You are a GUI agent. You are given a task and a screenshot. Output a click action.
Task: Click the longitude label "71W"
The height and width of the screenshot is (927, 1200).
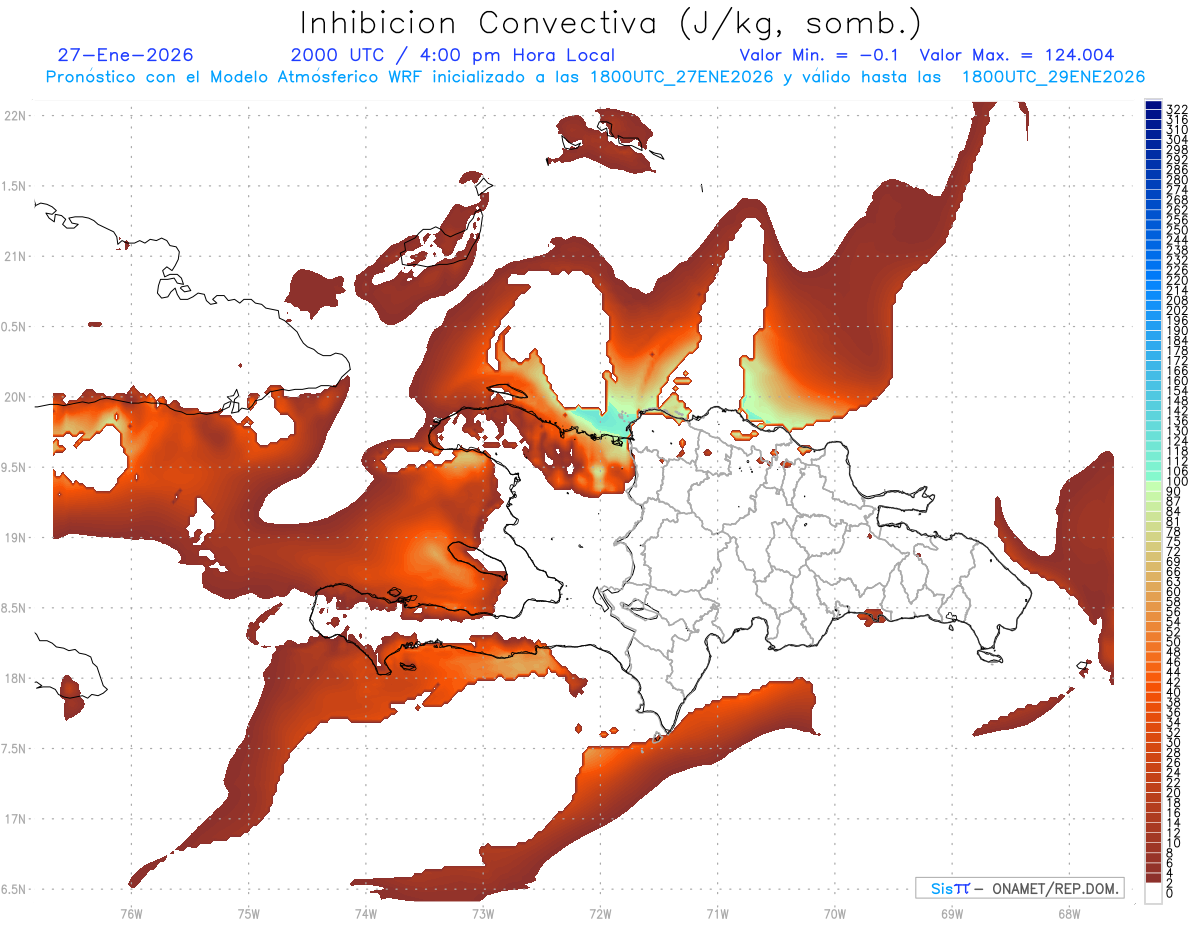coord(717,913)
